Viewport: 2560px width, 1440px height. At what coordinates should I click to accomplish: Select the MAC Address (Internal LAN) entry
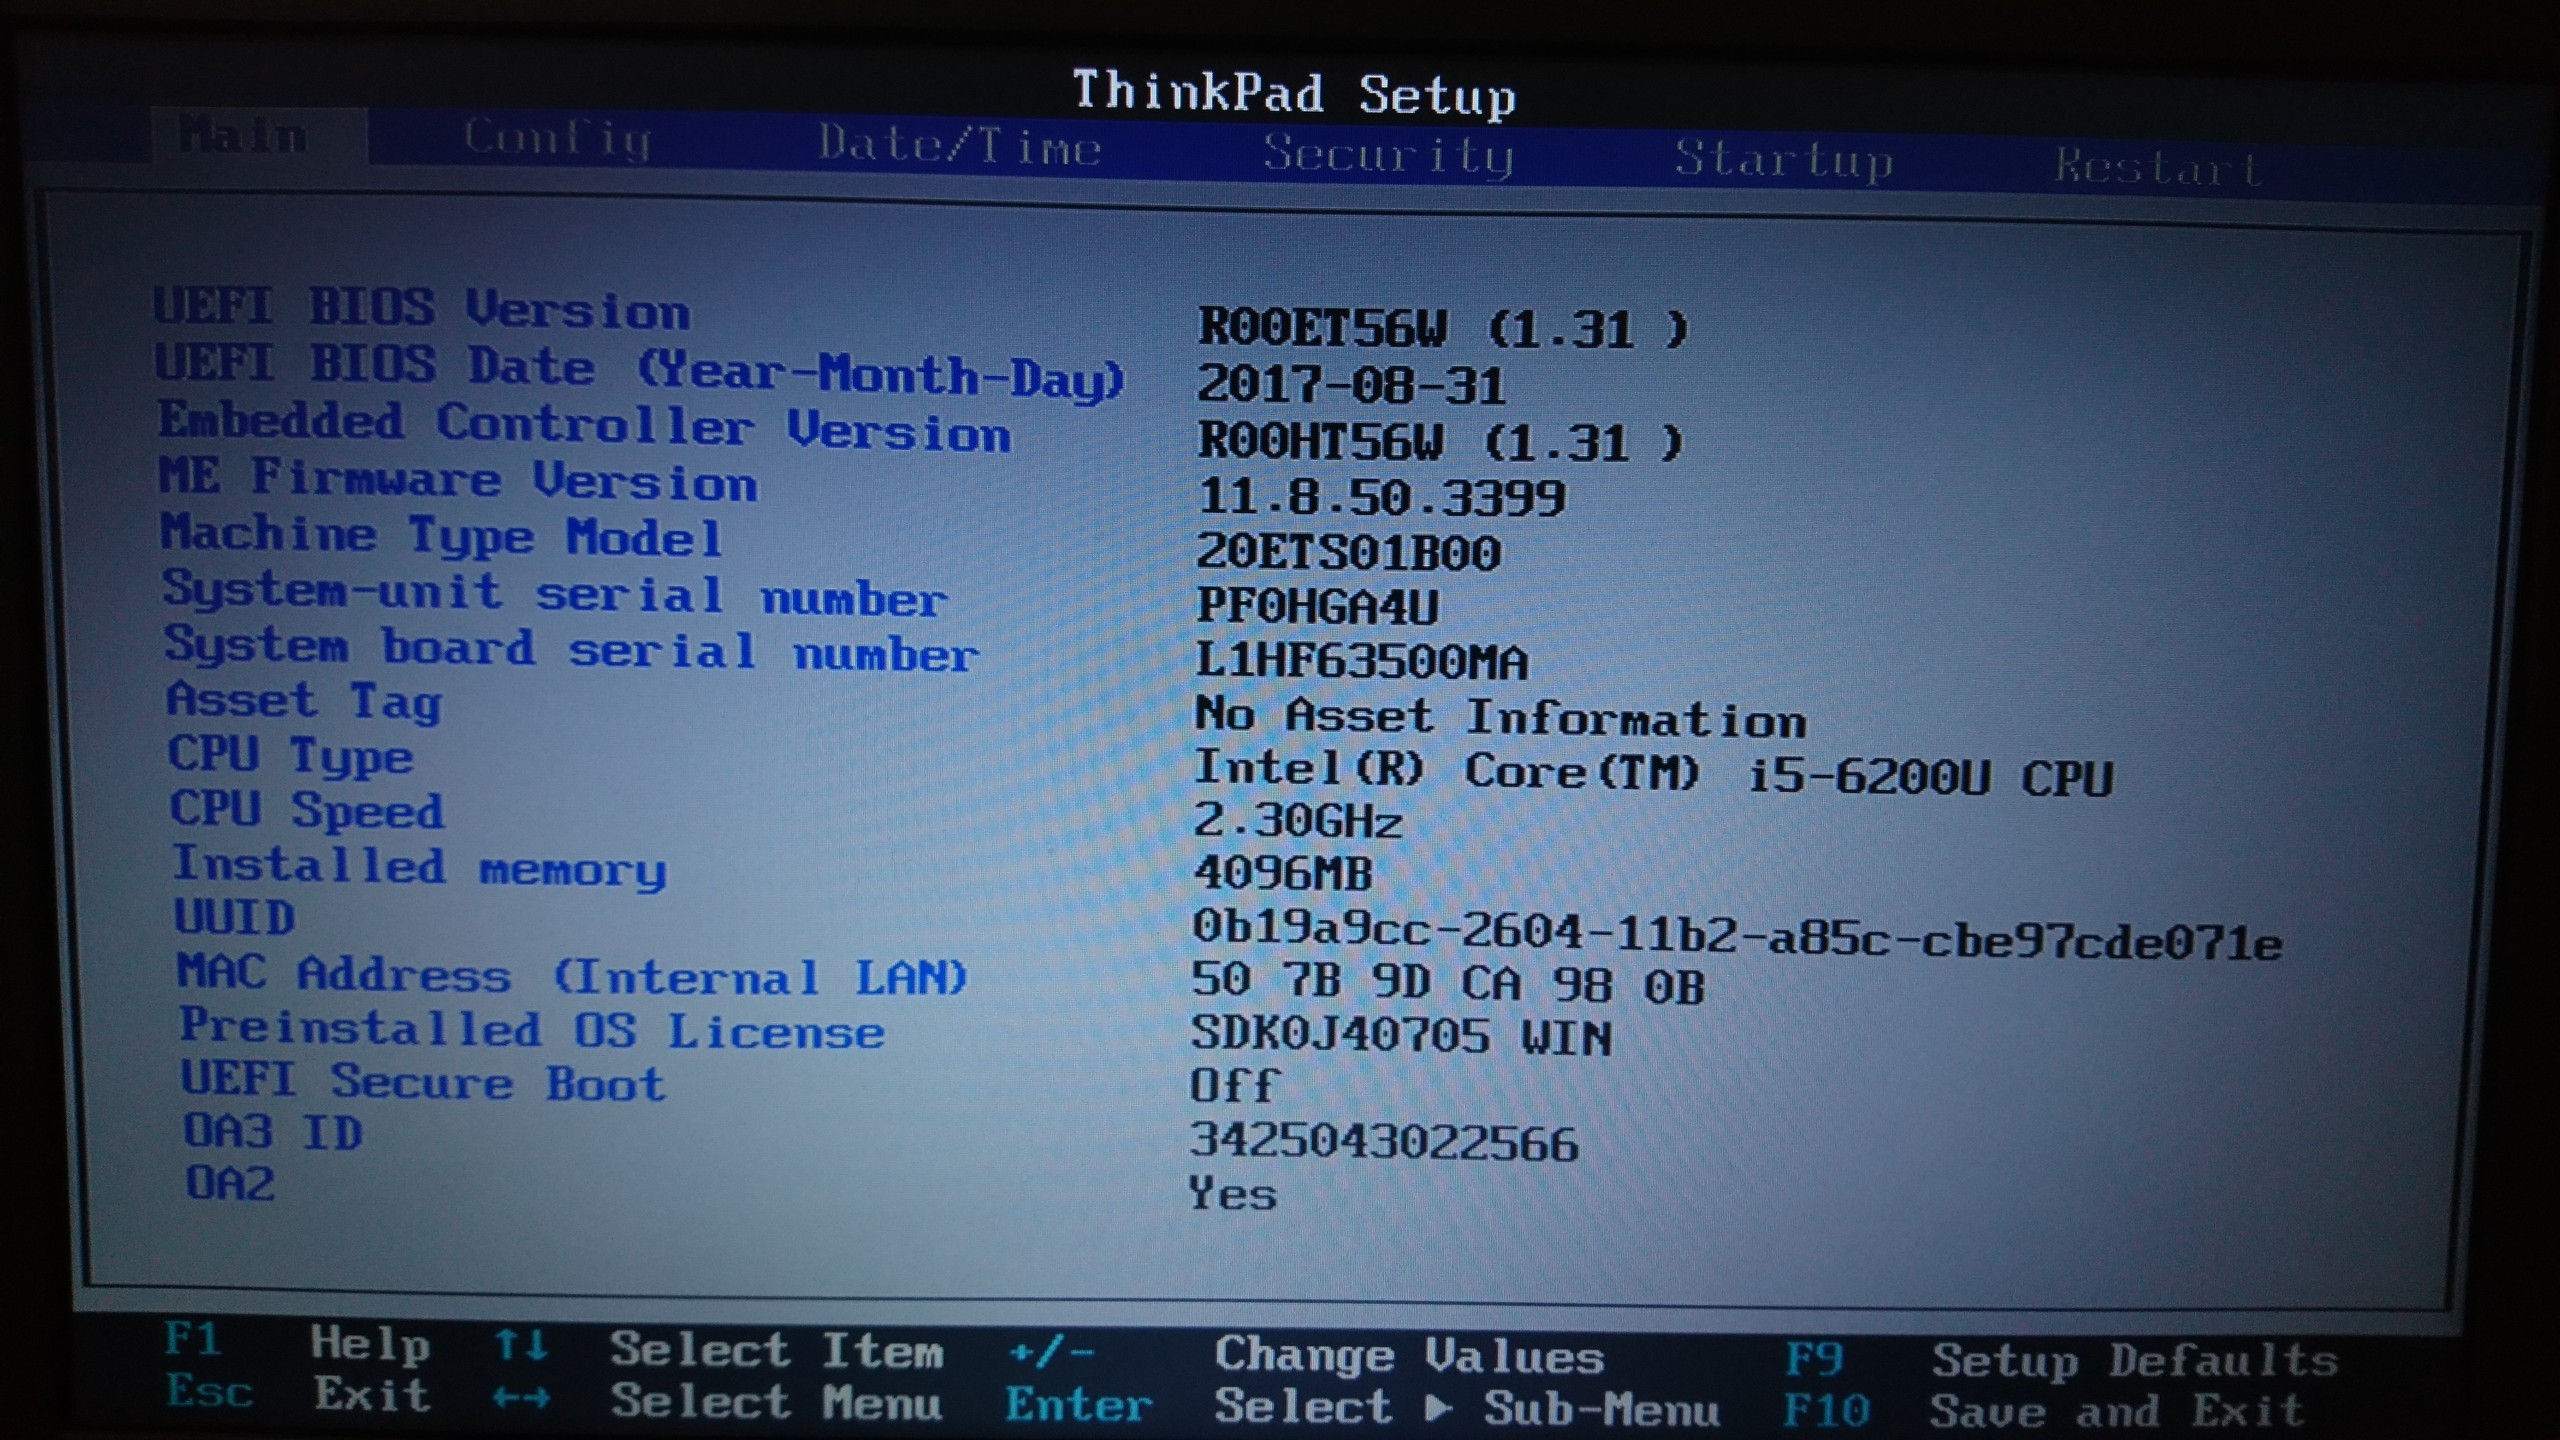point(572,975)
